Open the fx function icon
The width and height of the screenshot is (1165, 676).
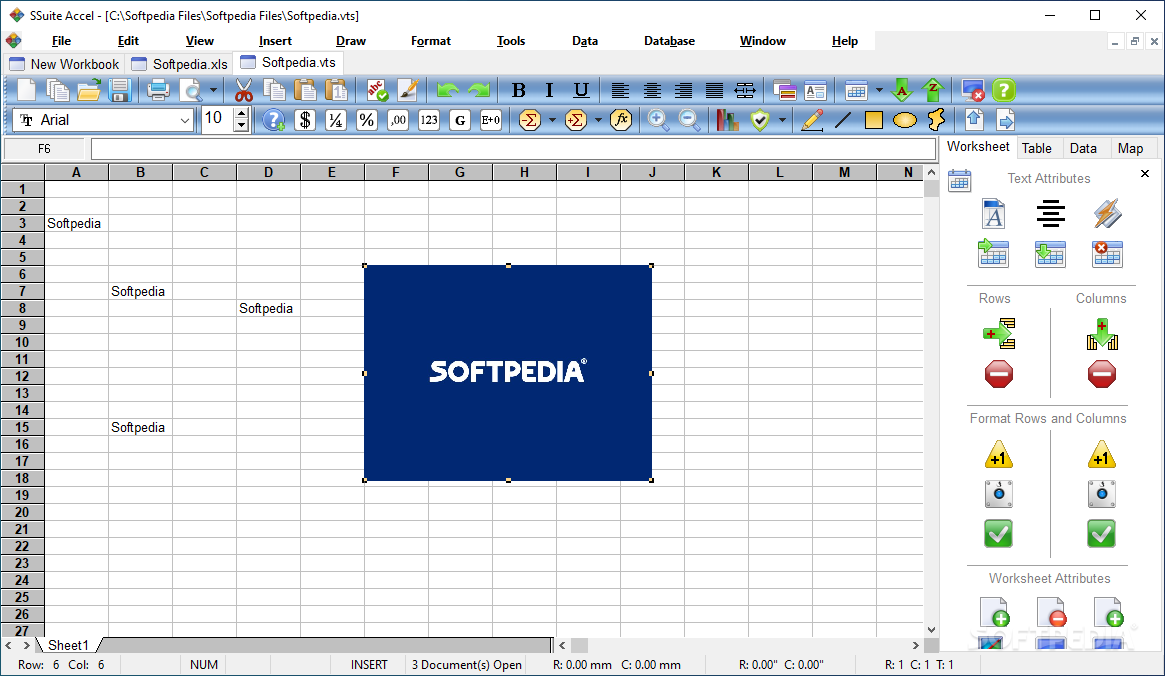[621, 120]
